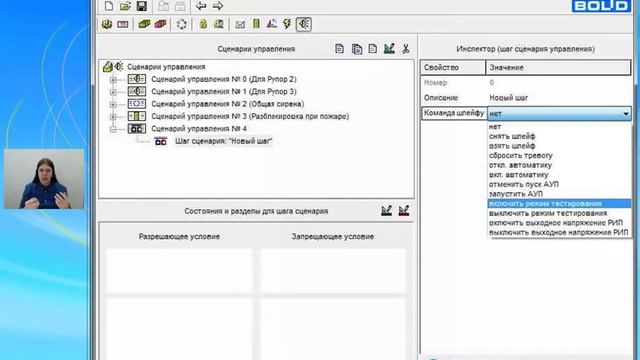Click the lightning bolt toolbar icon
The image size is (640, 360).
point(287,24)
